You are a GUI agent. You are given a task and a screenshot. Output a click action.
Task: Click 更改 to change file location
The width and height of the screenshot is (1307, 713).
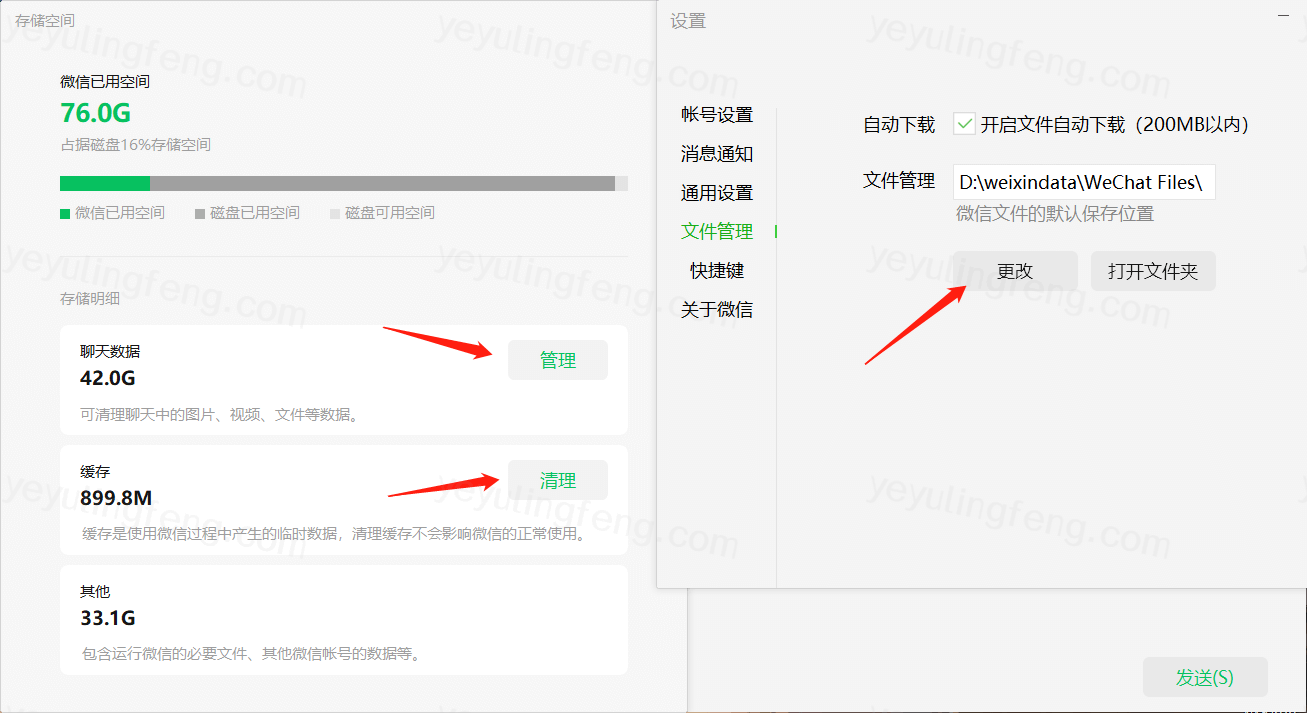(x=1015, y=271)
